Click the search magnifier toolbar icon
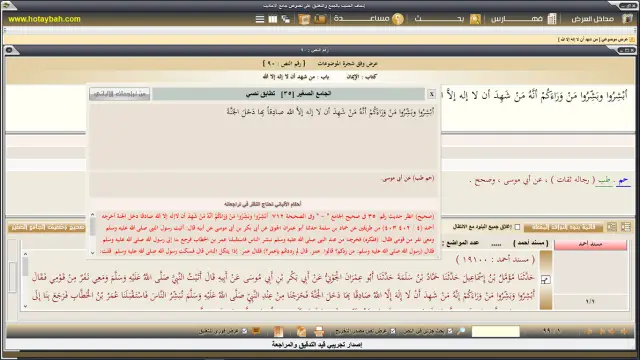640x360 pixels. (475, 19)
